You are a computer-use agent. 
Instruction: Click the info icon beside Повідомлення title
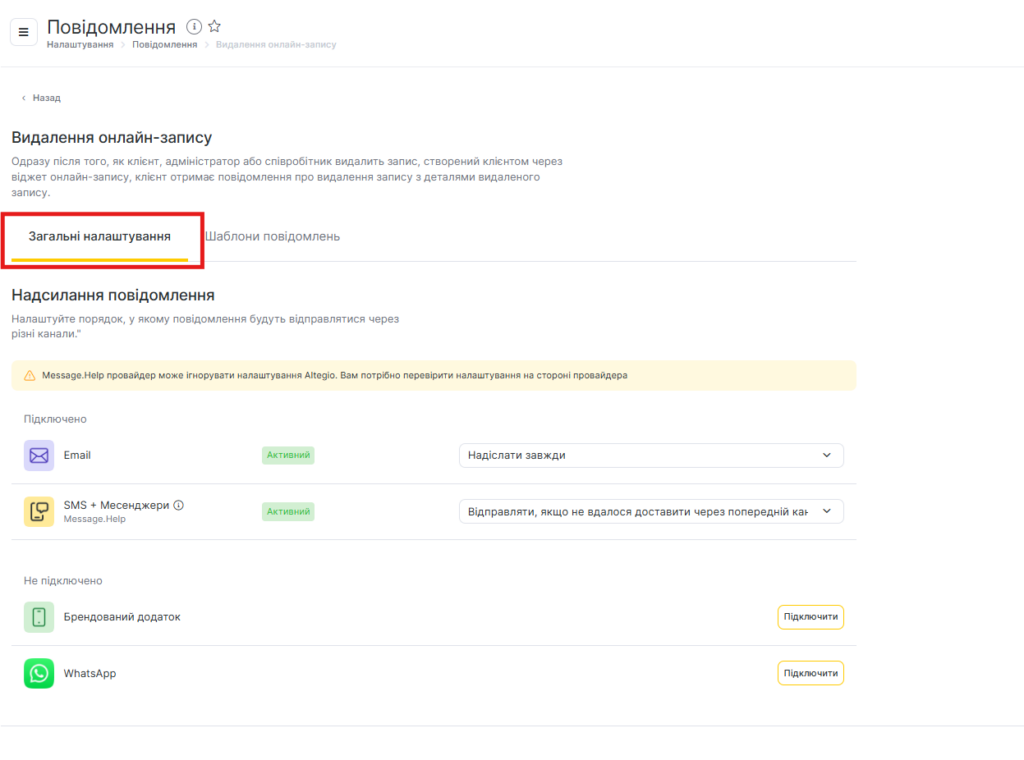click(x=194, y=27)
